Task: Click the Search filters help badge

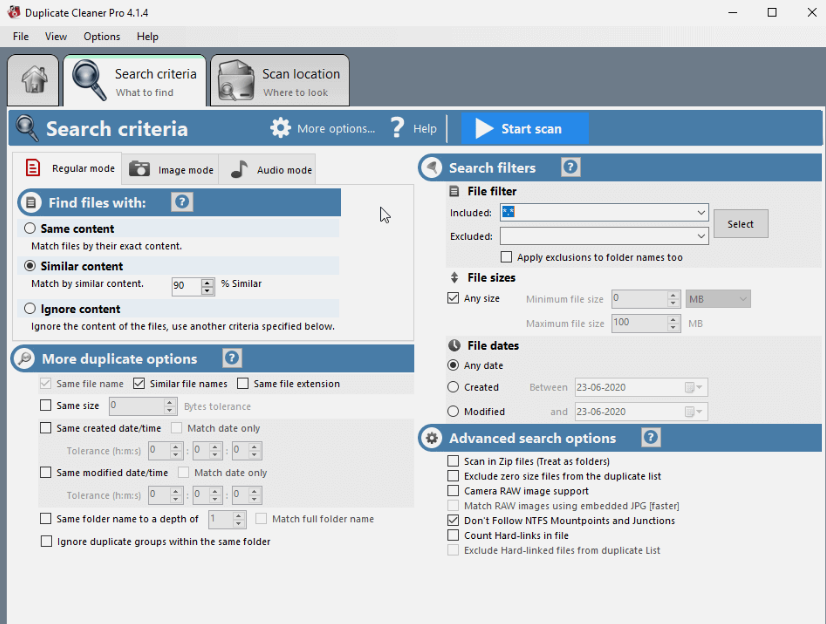Action: (x=569, y=167)
